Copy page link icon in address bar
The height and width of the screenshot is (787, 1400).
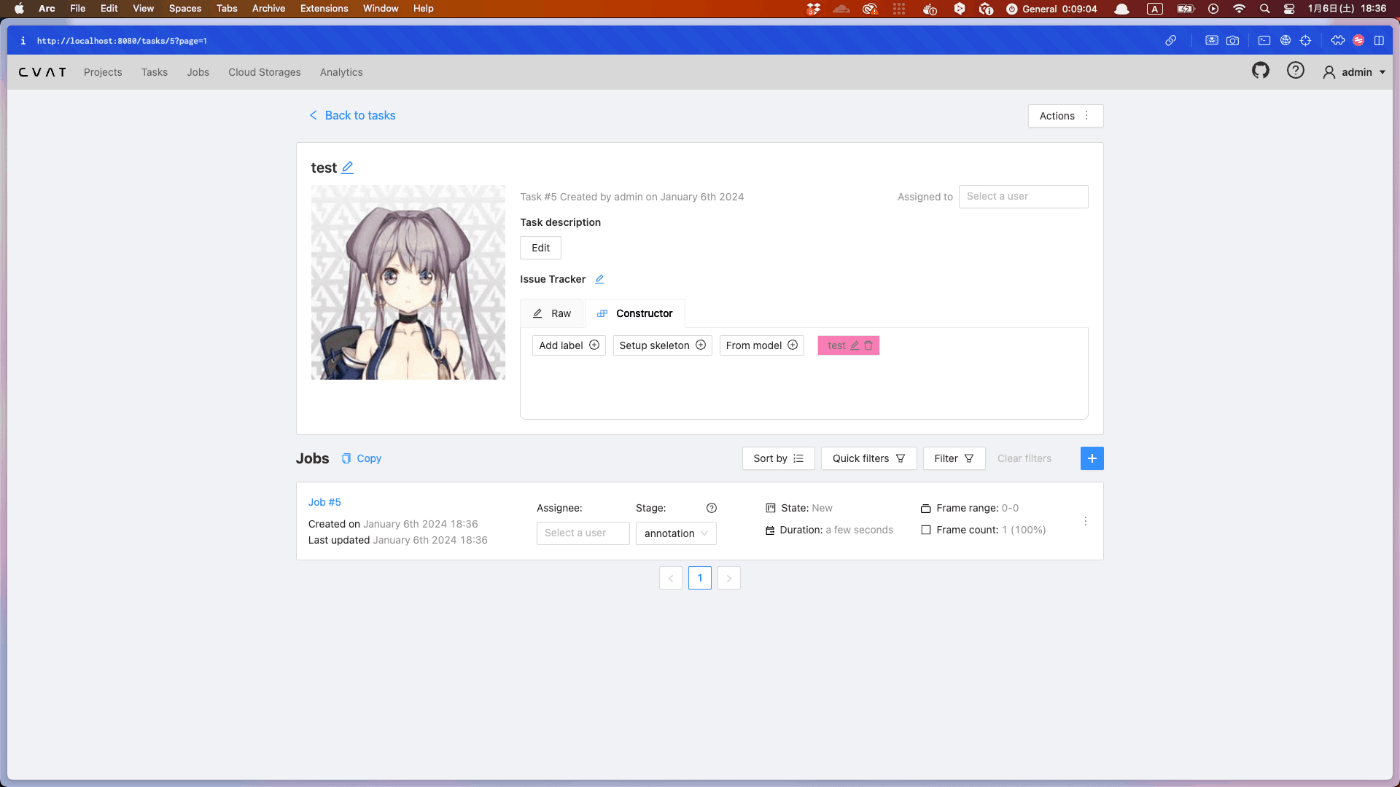(1170, 41)
